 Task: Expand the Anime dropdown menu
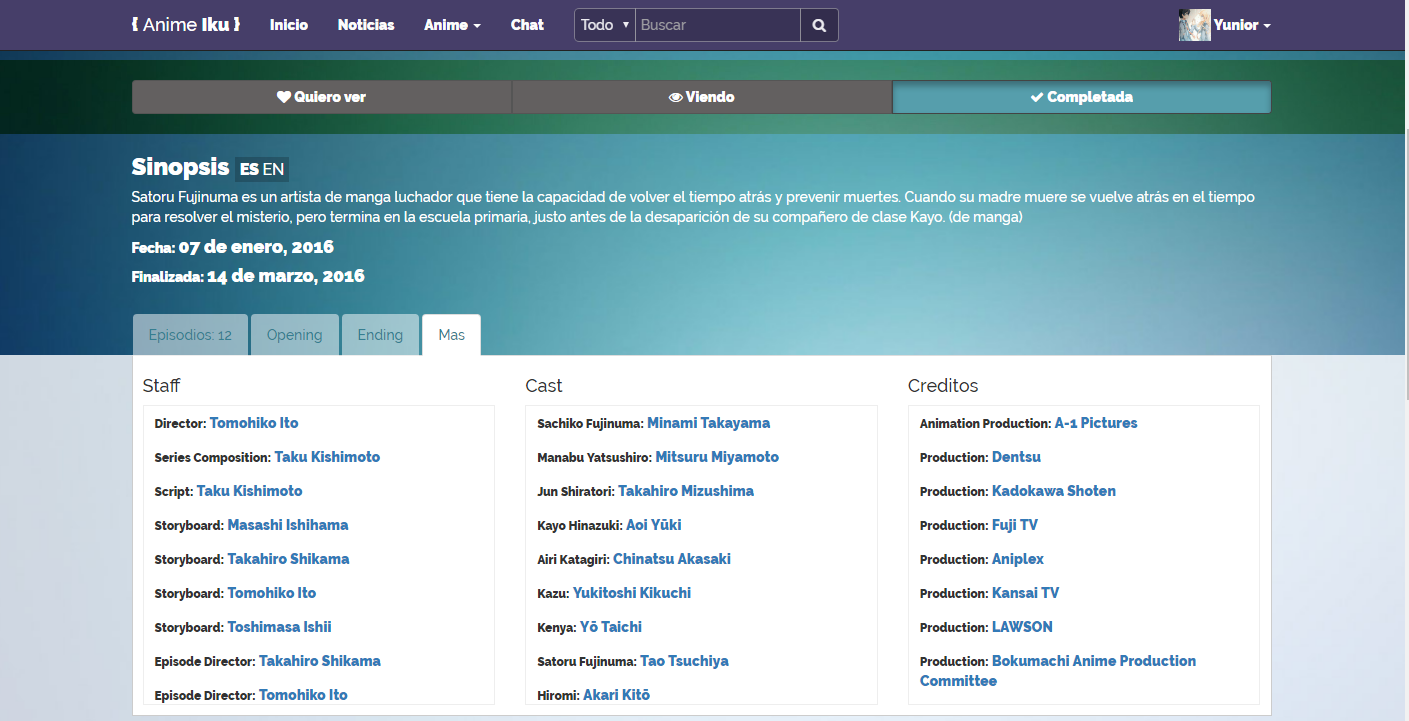tap(452, 25)
